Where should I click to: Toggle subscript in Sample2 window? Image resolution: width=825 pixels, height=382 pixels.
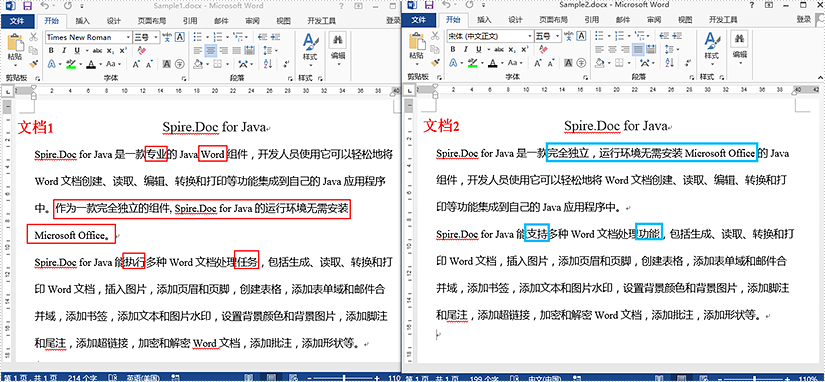511,49
